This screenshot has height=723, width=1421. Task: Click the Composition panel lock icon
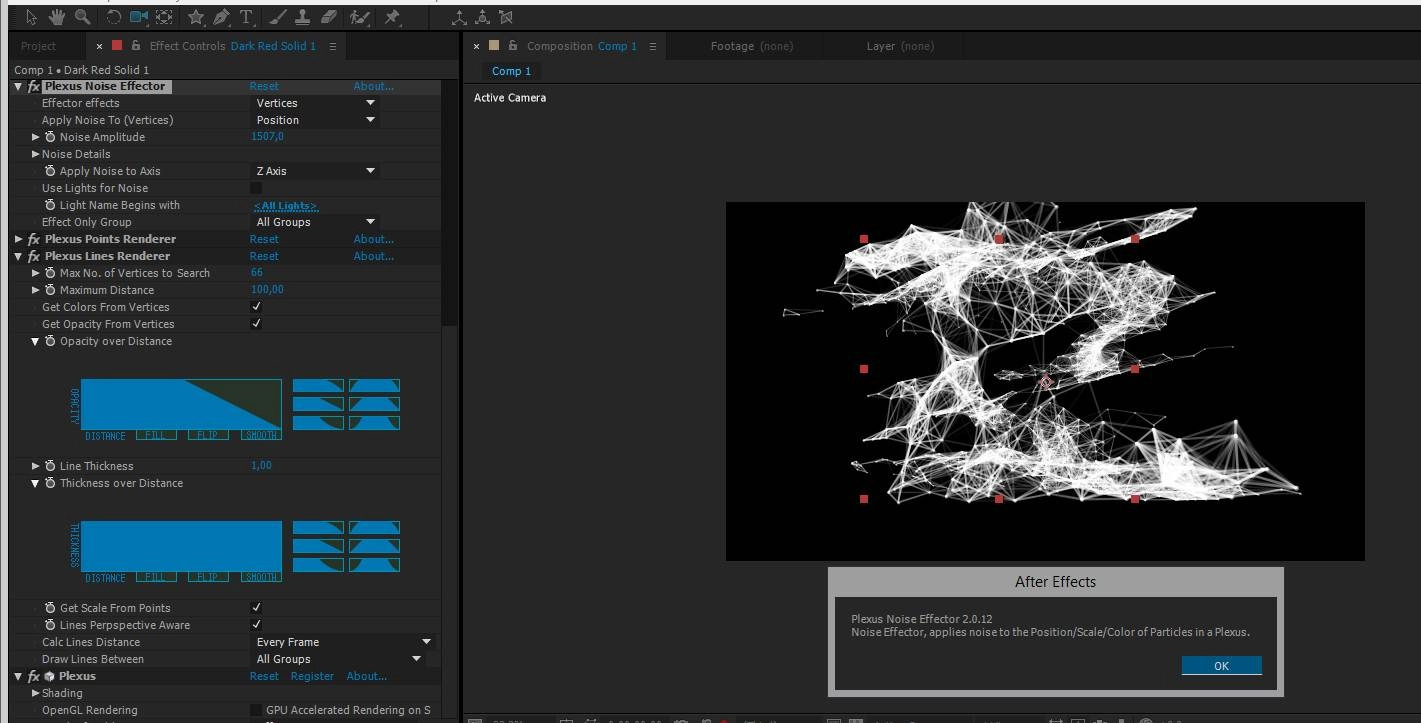coord(512,46)
